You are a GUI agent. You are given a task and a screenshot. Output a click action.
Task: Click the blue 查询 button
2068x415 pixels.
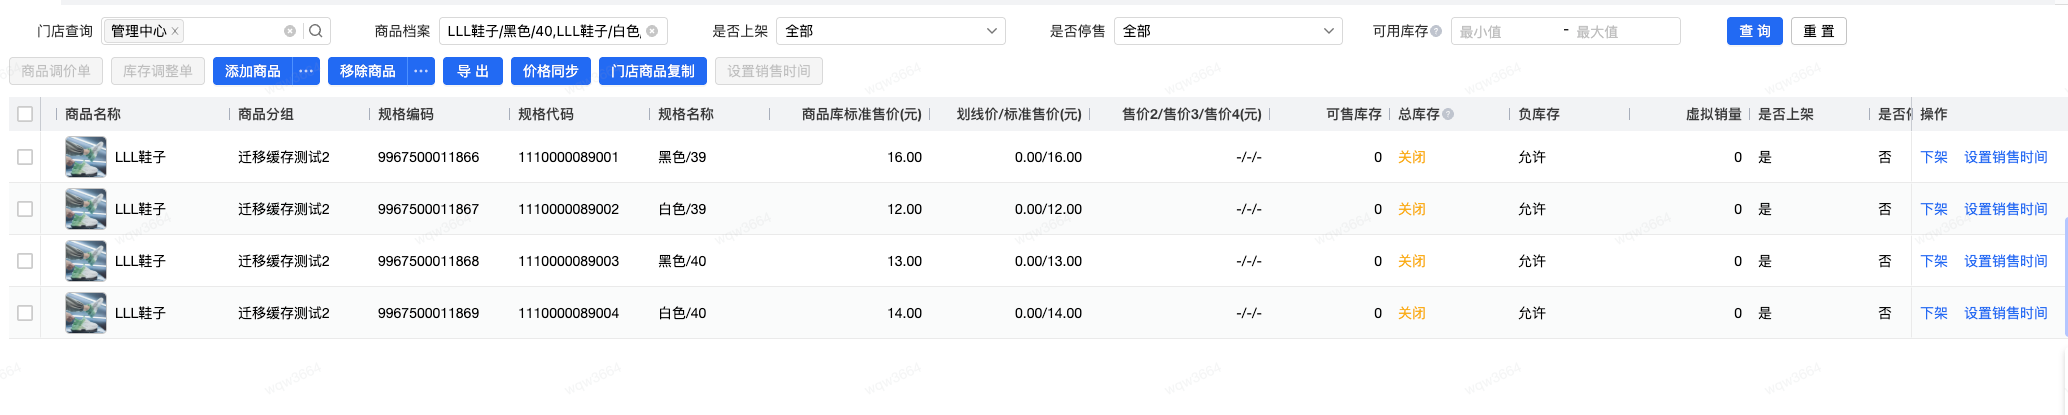click(1754, 31)
